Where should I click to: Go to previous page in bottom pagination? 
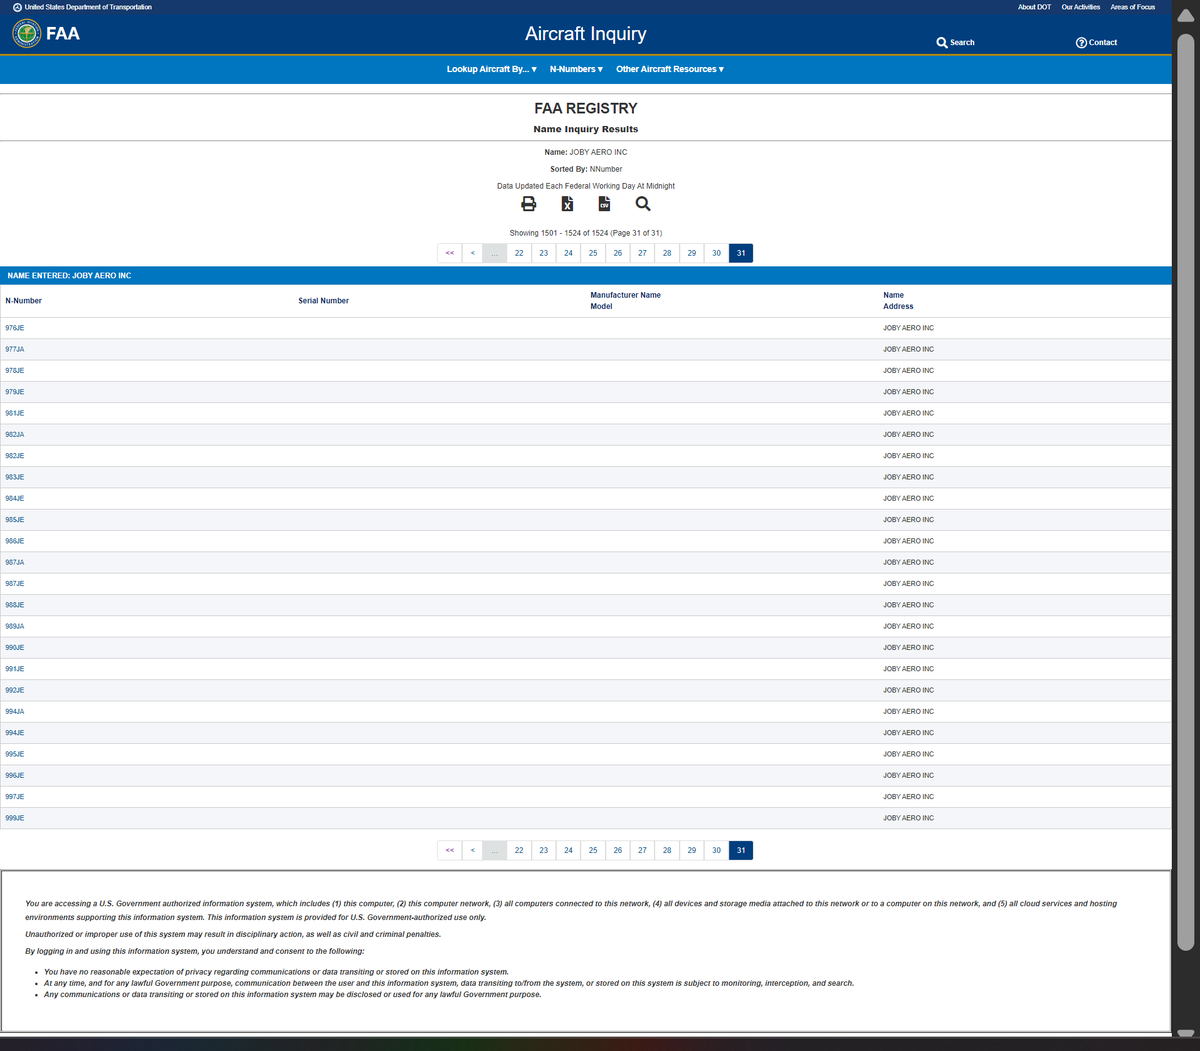click(473, 850)
